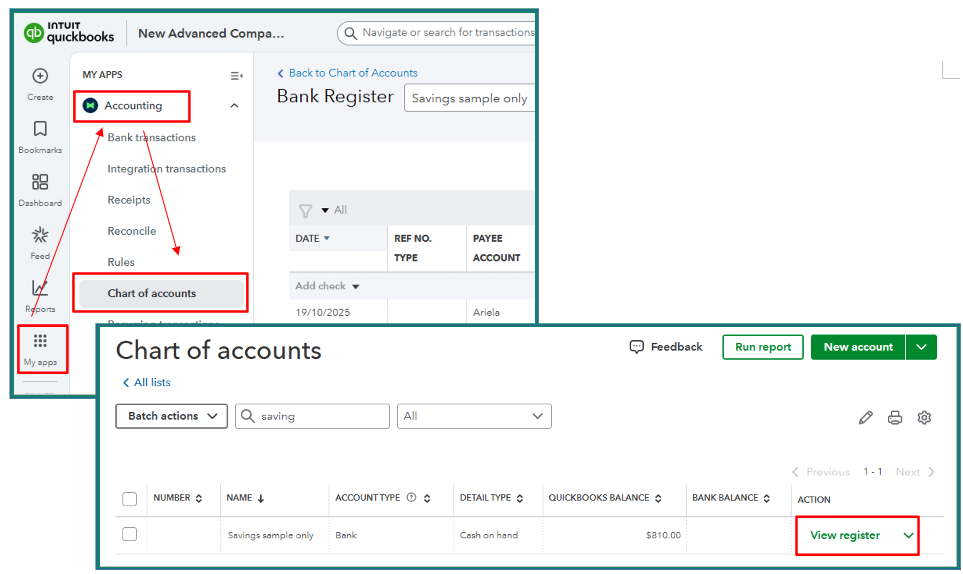Open Integration transactions menu item

point(166,169)
